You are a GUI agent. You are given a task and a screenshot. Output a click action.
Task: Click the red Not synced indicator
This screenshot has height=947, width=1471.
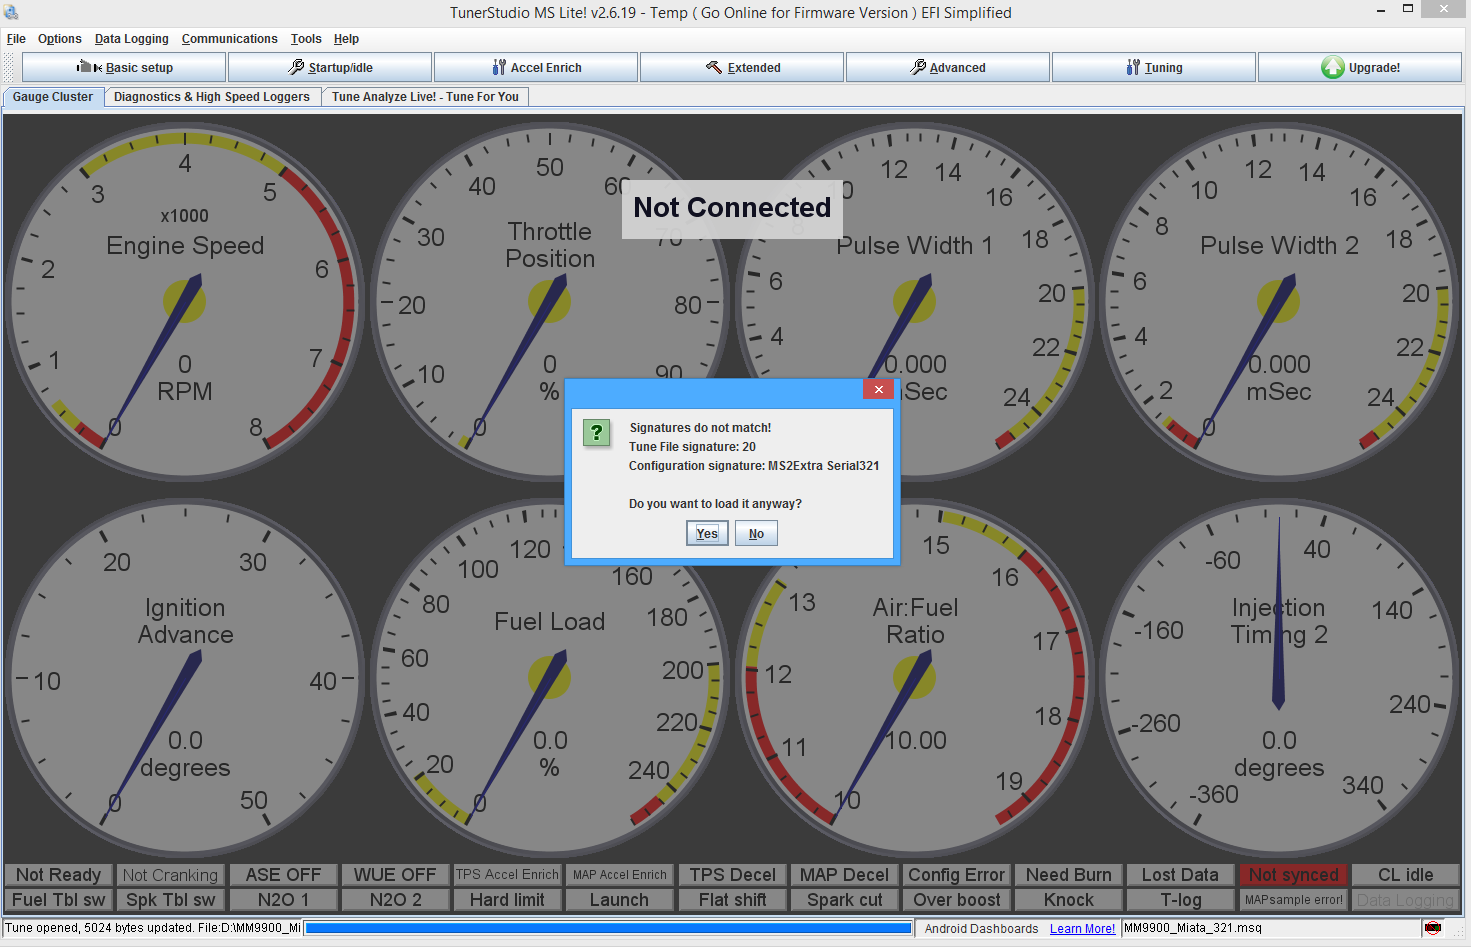(x=1293, y=875)
